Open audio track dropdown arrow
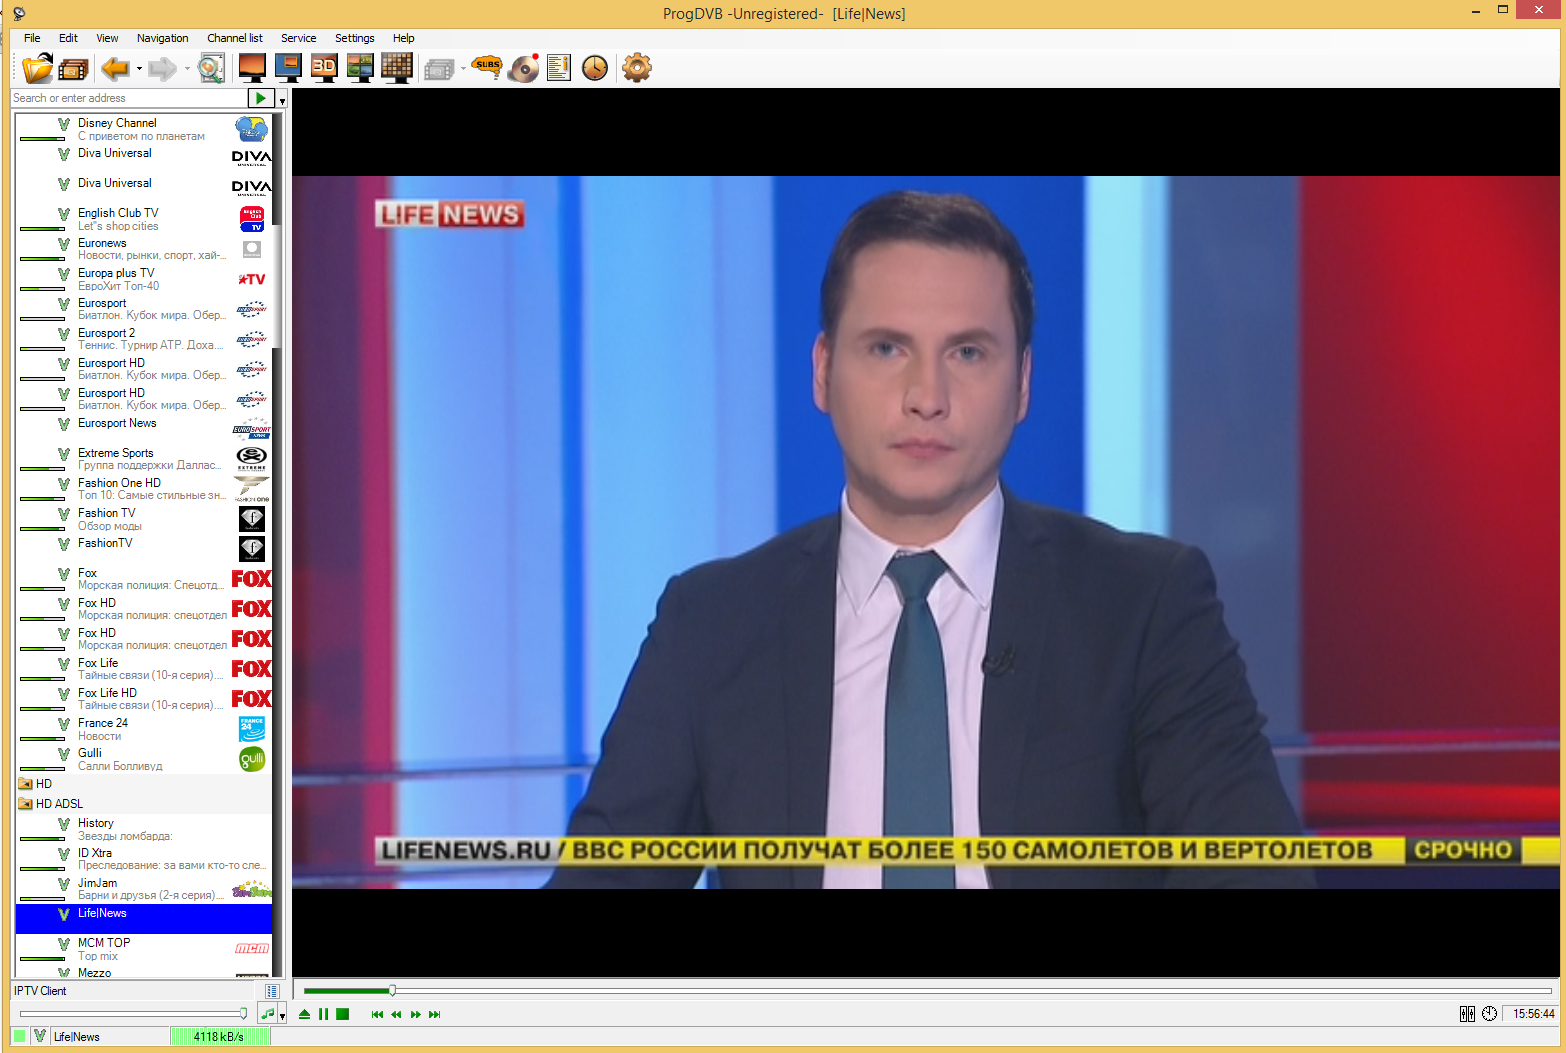 click(x=282, y=1015)
